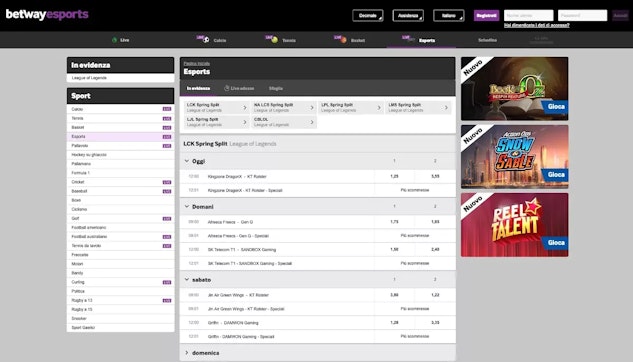633x362 pixels.
Task: Select Hockey su ghiaccio in Sport list
Action: click(120, 155)
